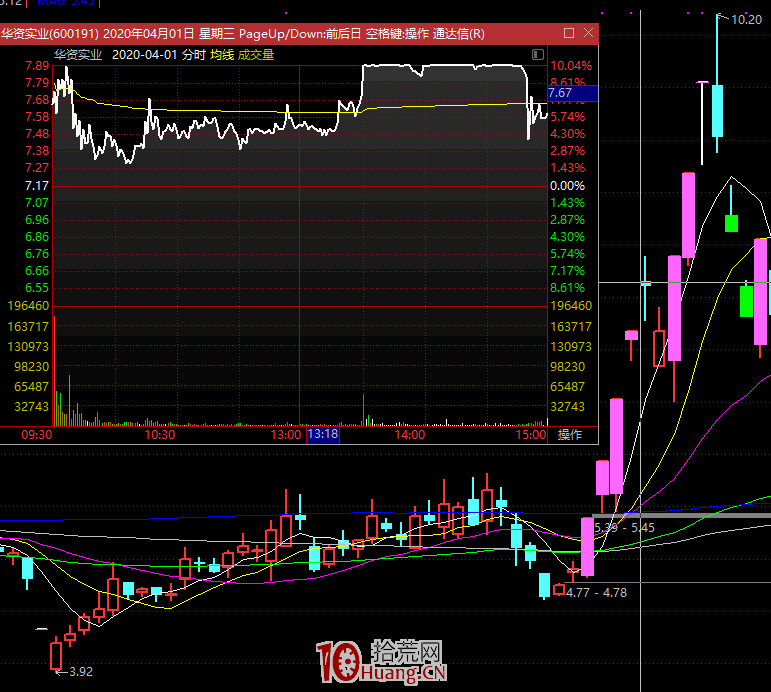Click the 6.96 green price axis label

pyautogui.click(x=37, y=220)
